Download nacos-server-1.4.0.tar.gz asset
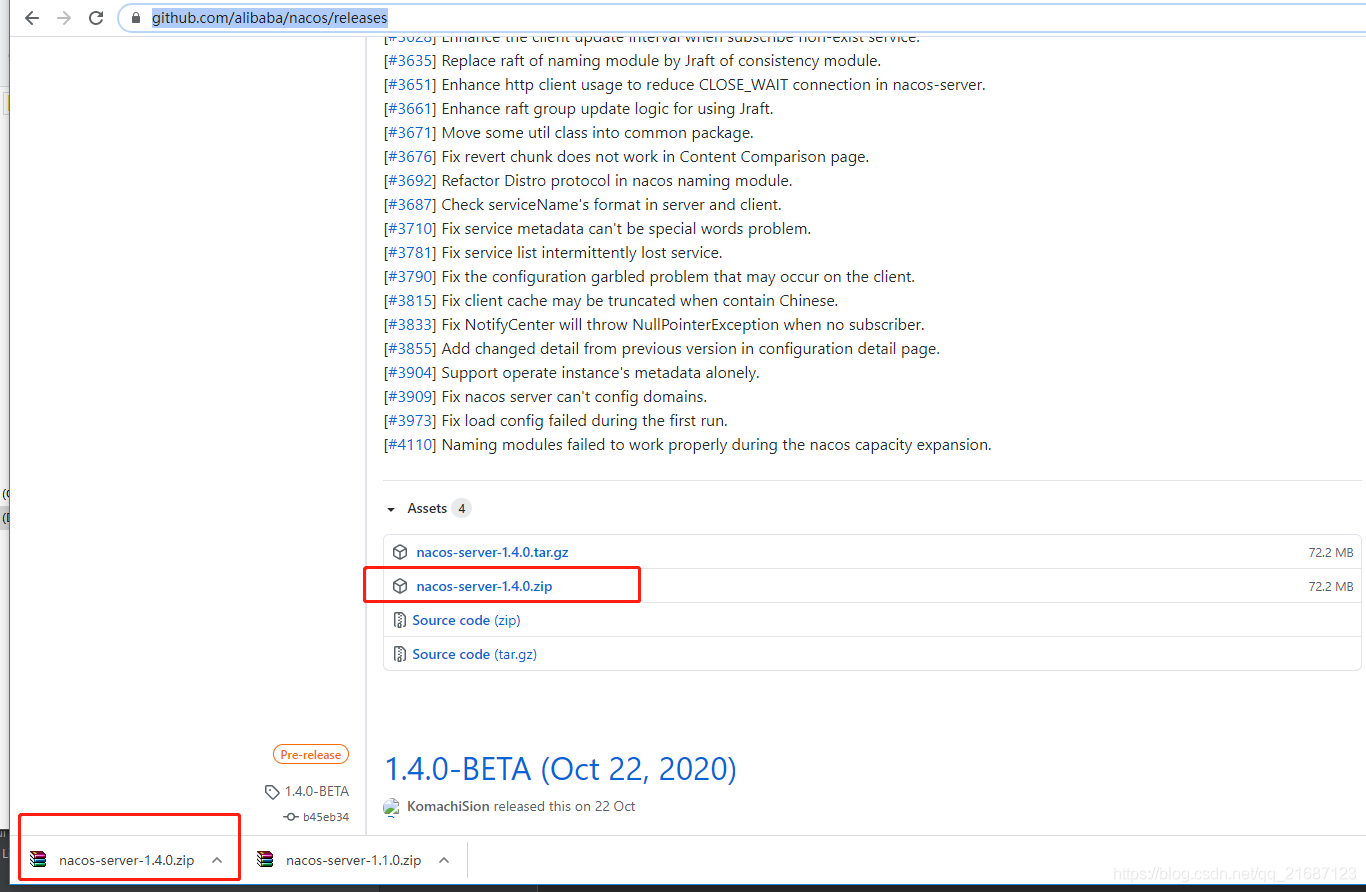The height and width of the screenshot is (892, 1366). tap(492, 552)
